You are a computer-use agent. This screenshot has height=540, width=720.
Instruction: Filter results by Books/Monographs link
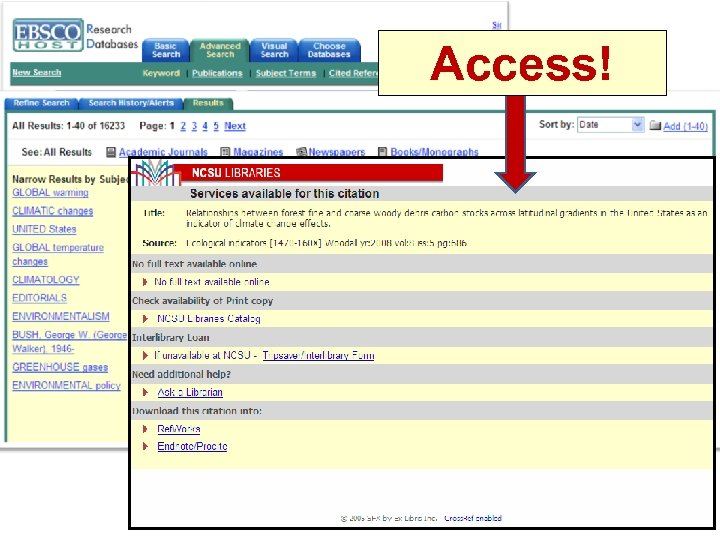pyautogui.click(x=434, y=152)
